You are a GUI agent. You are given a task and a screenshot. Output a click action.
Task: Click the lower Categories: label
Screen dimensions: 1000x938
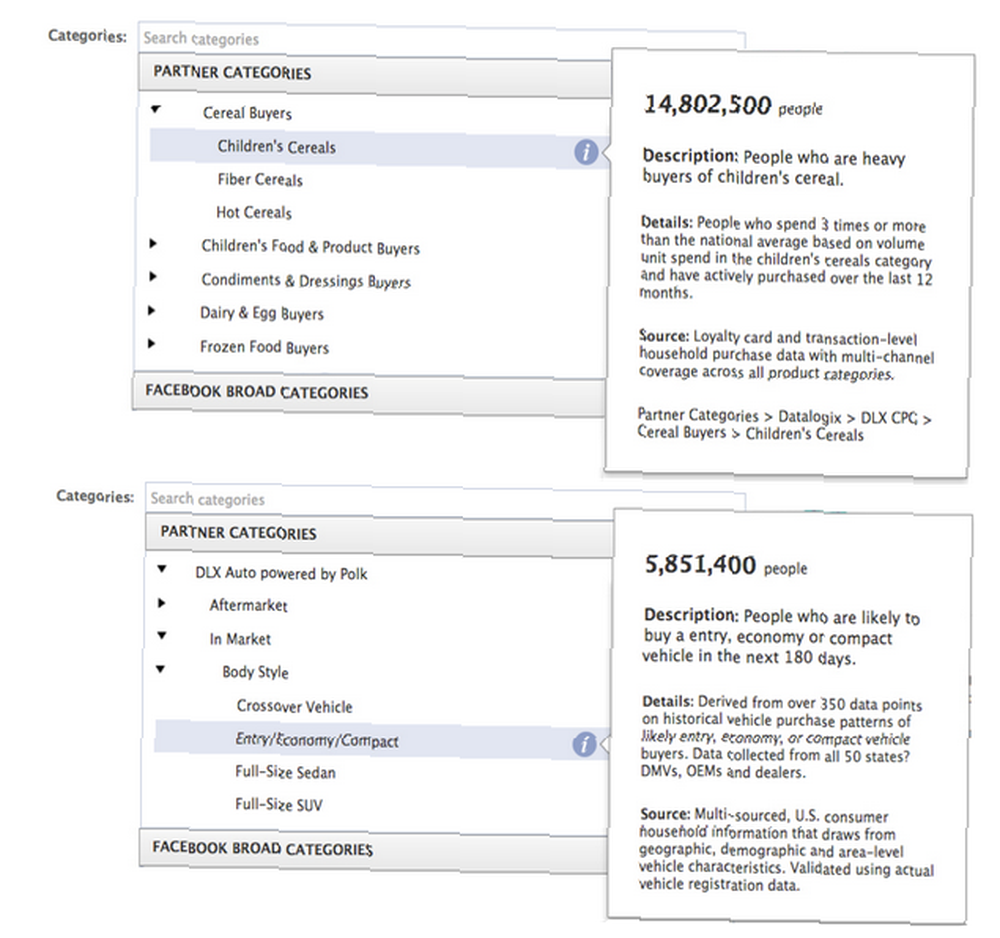click(95, 496)
